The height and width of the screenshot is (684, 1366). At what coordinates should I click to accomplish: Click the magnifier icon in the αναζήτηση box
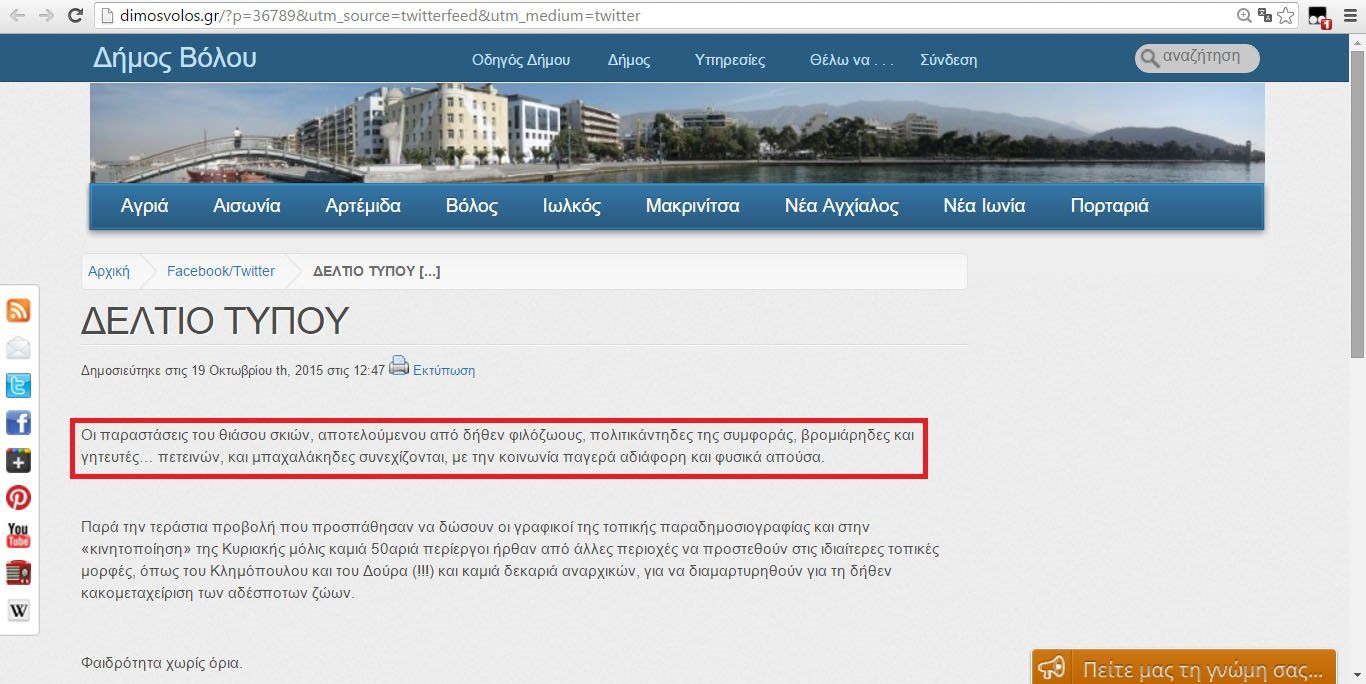coord(1149,58)
